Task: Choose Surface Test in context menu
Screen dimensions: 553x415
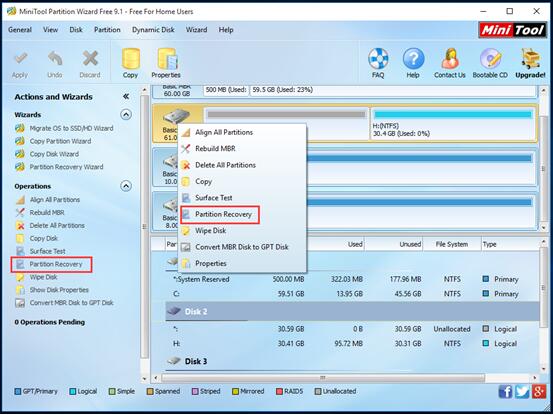Action: [x=242, y=198]
